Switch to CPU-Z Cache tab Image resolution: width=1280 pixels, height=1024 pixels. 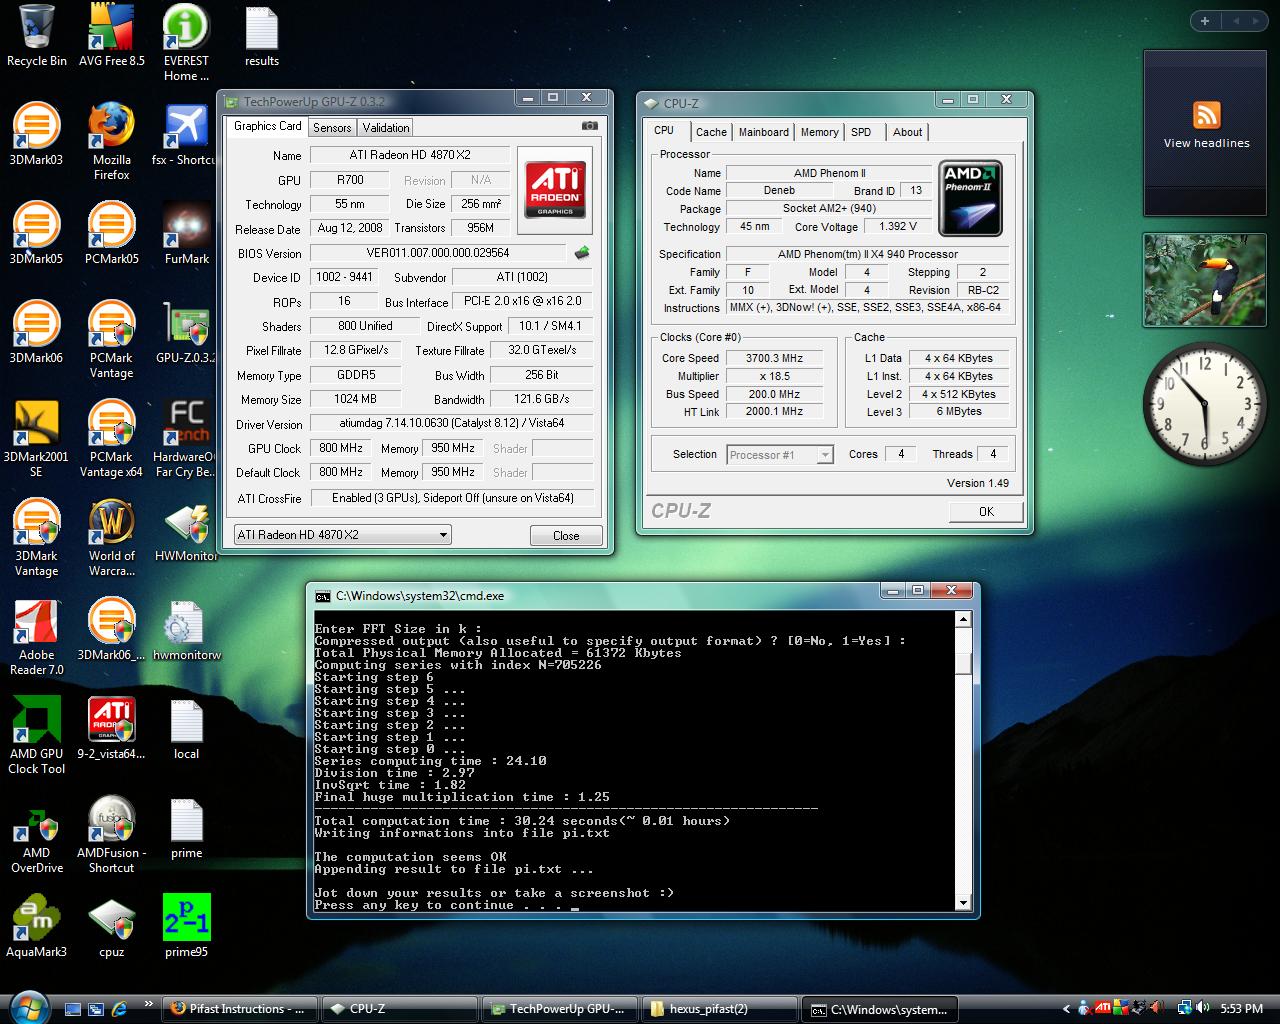coord(711,132)
